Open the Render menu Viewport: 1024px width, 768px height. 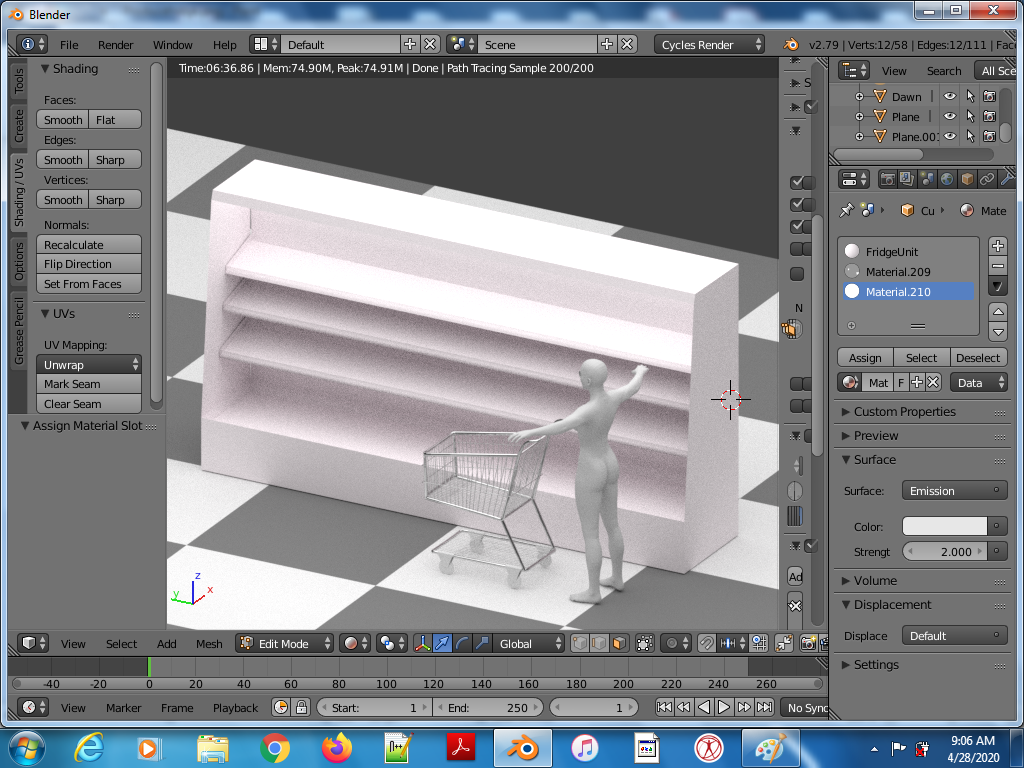click(x=116, y=45)
